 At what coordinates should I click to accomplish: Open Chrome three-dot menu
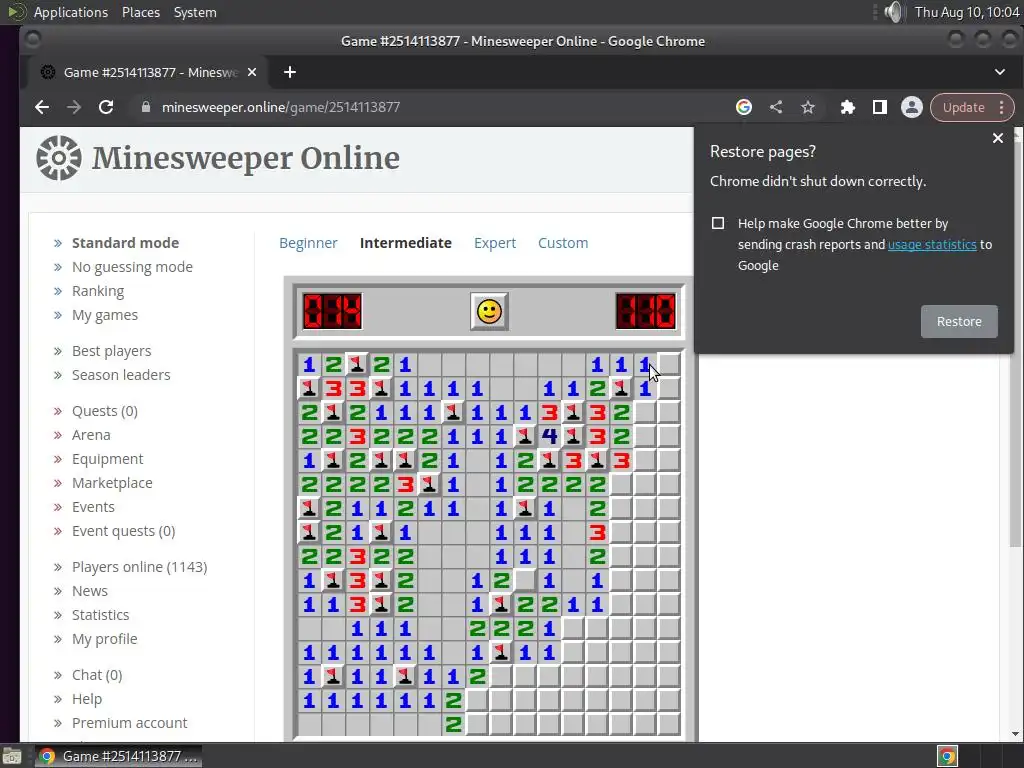click(1001, 107)
